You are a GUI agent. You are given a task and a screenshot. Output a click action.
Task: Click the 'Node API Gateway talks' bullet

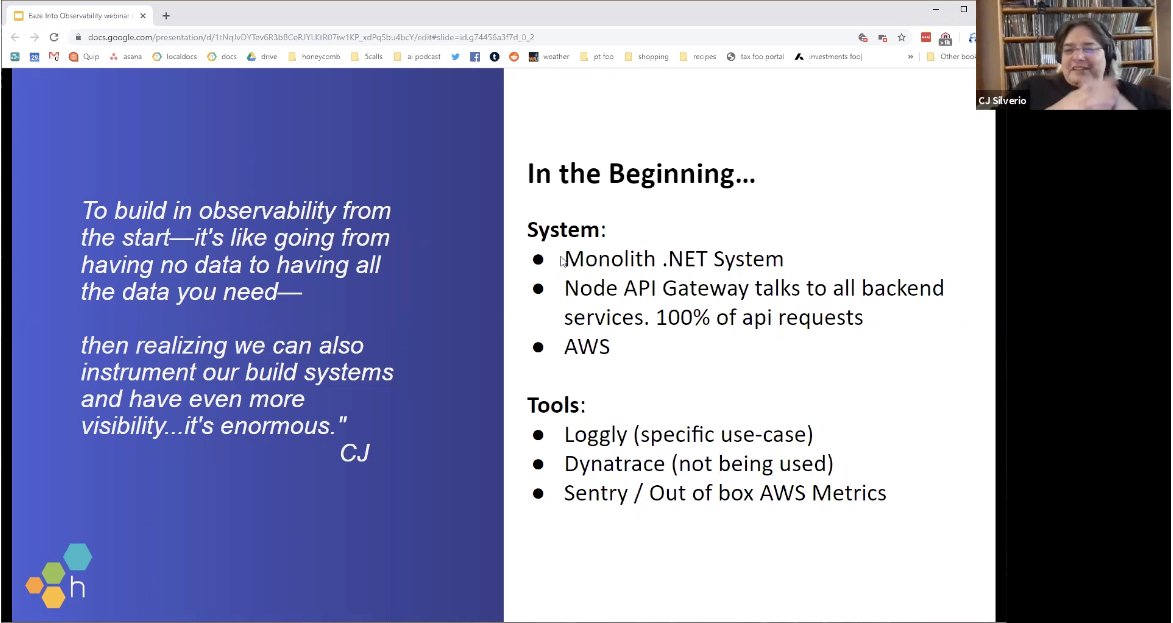pos(753,302)
